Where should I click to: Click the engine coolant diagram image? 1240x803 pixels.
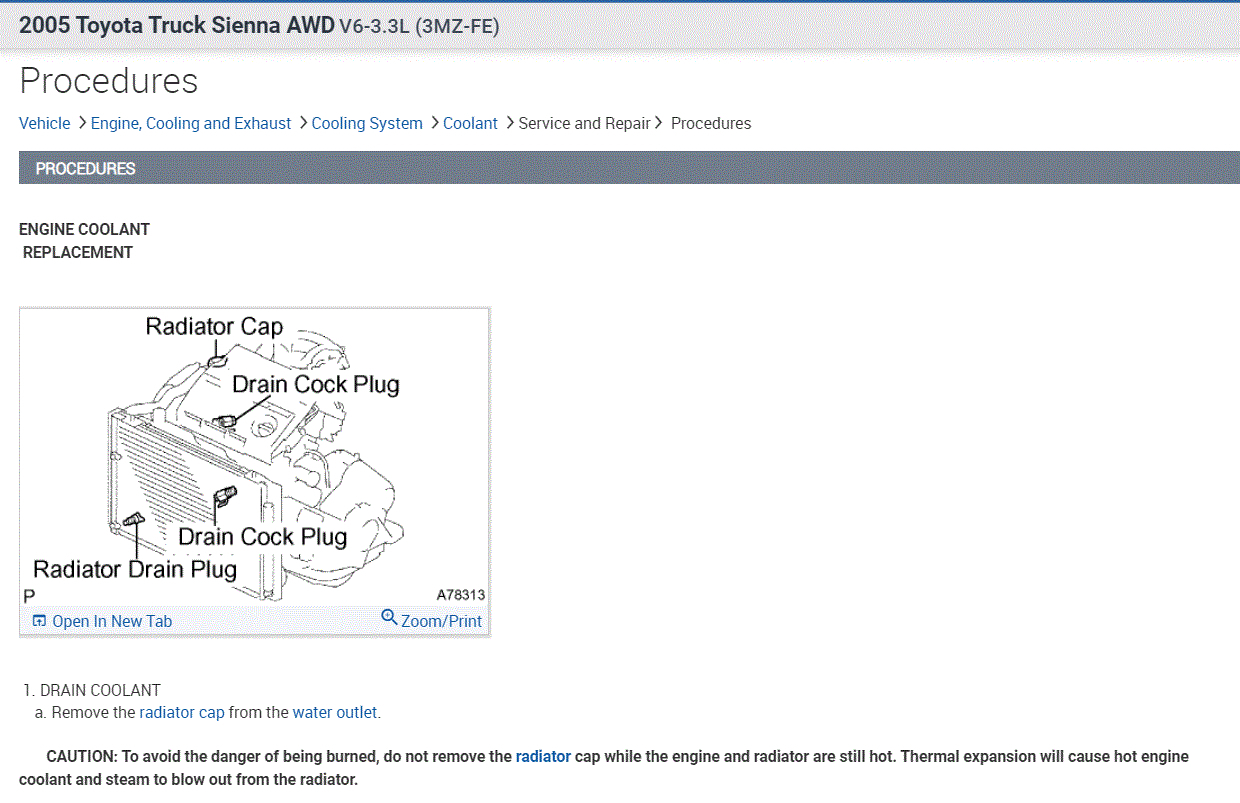(255, 456)
